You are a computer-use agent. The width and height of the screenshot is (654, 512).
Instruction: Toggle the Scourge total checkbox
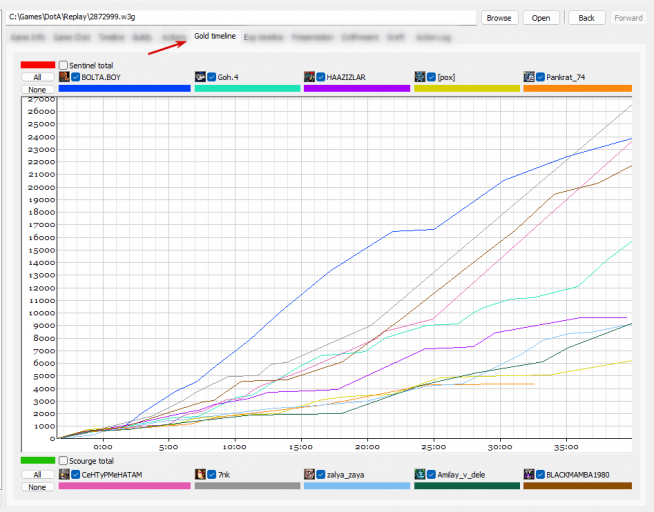[63, 460]
